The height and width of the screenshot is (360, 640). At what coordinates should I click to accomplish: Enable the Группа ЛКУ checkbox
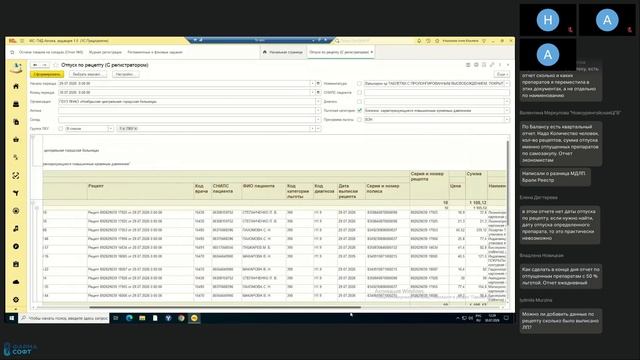[x=60, y=129]
